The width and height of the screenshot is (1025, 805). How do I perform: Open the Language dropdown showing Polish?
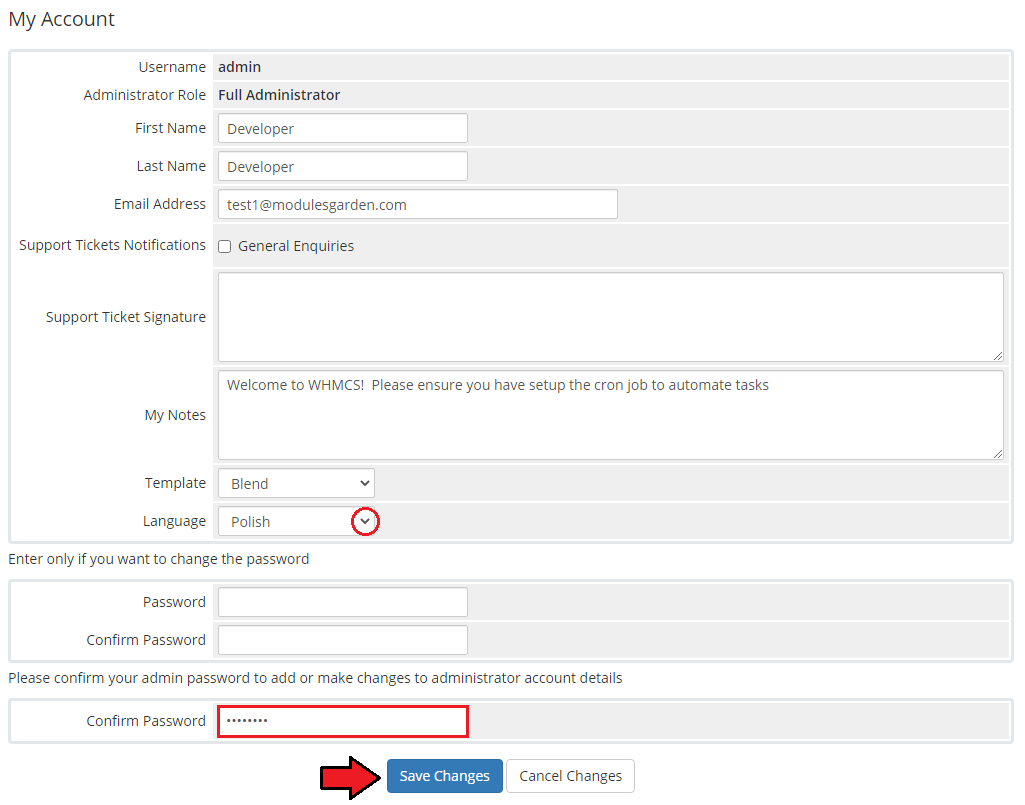(296, 521)
